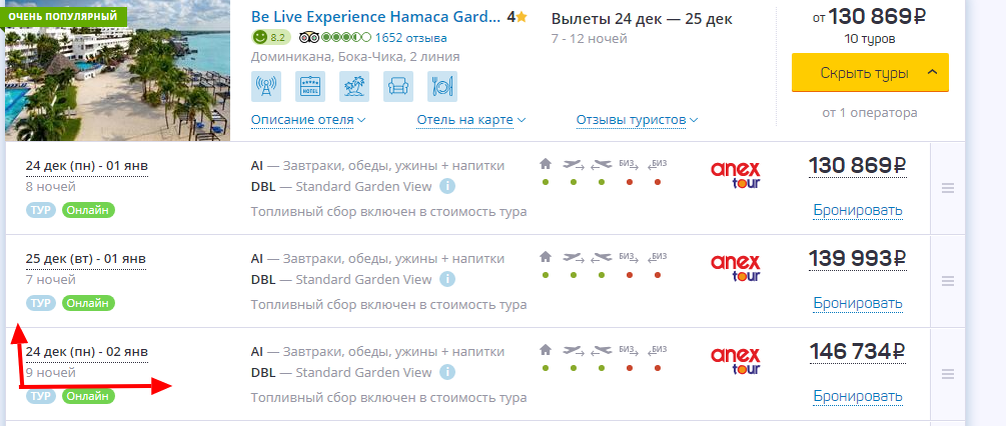
Task: Open the Be Live Experience Hamaca Gard... hotel link
Action: tap(375, 17)
